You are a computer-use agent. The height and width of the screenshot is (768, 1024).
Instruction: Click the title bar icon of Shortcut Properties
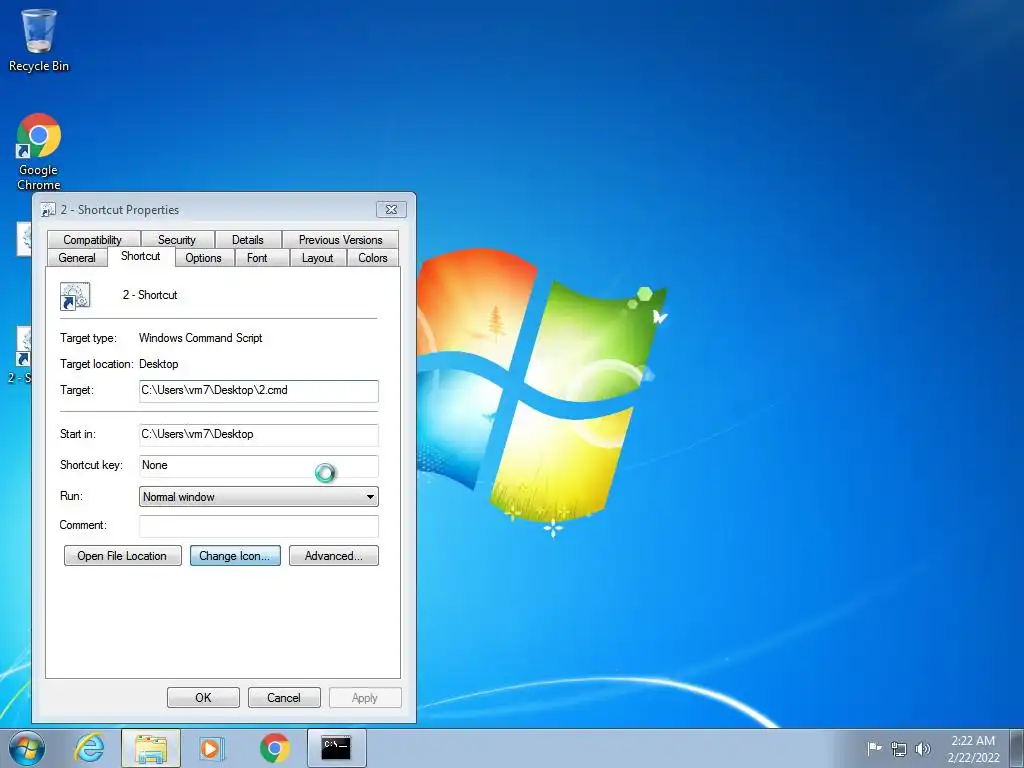click(48, 210)
